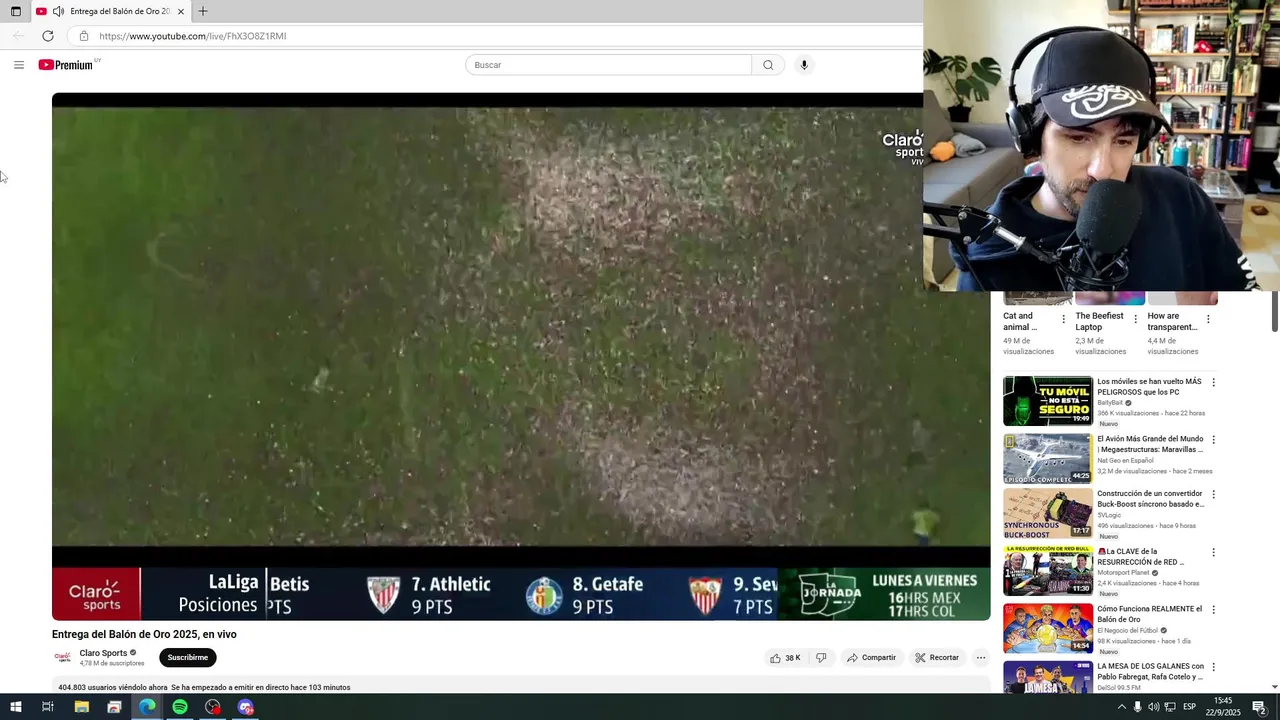Open Cat and animal short title
The width and height of the screenshot is (1280, 720).
pos(1020,321)
